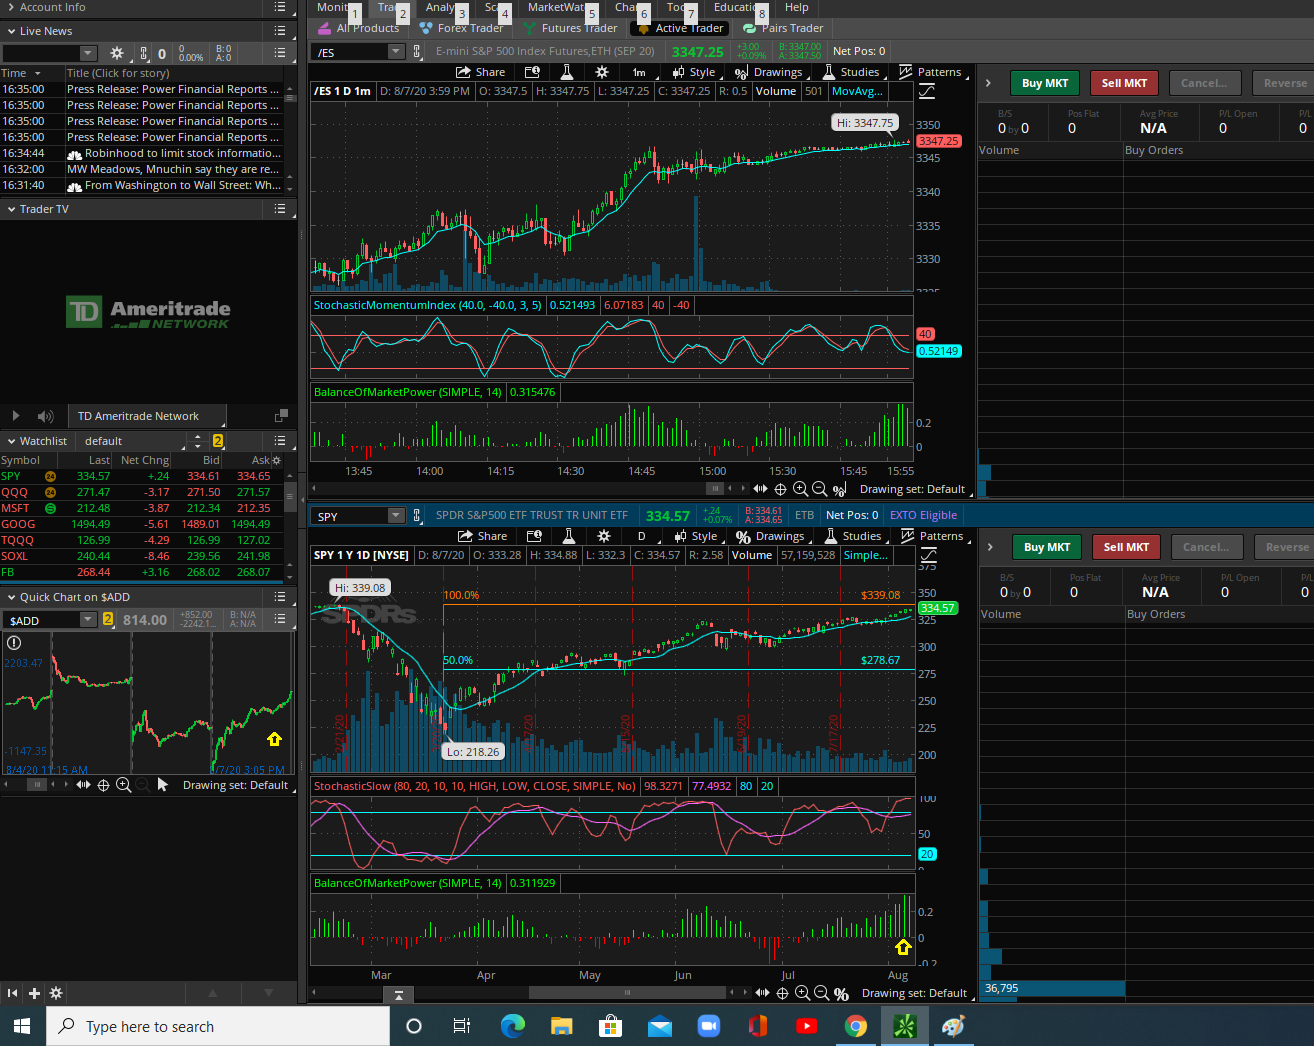Viewport: 1314px width, 1046px height.
Task: Collapse the Trader TV section
Action: 10,209
